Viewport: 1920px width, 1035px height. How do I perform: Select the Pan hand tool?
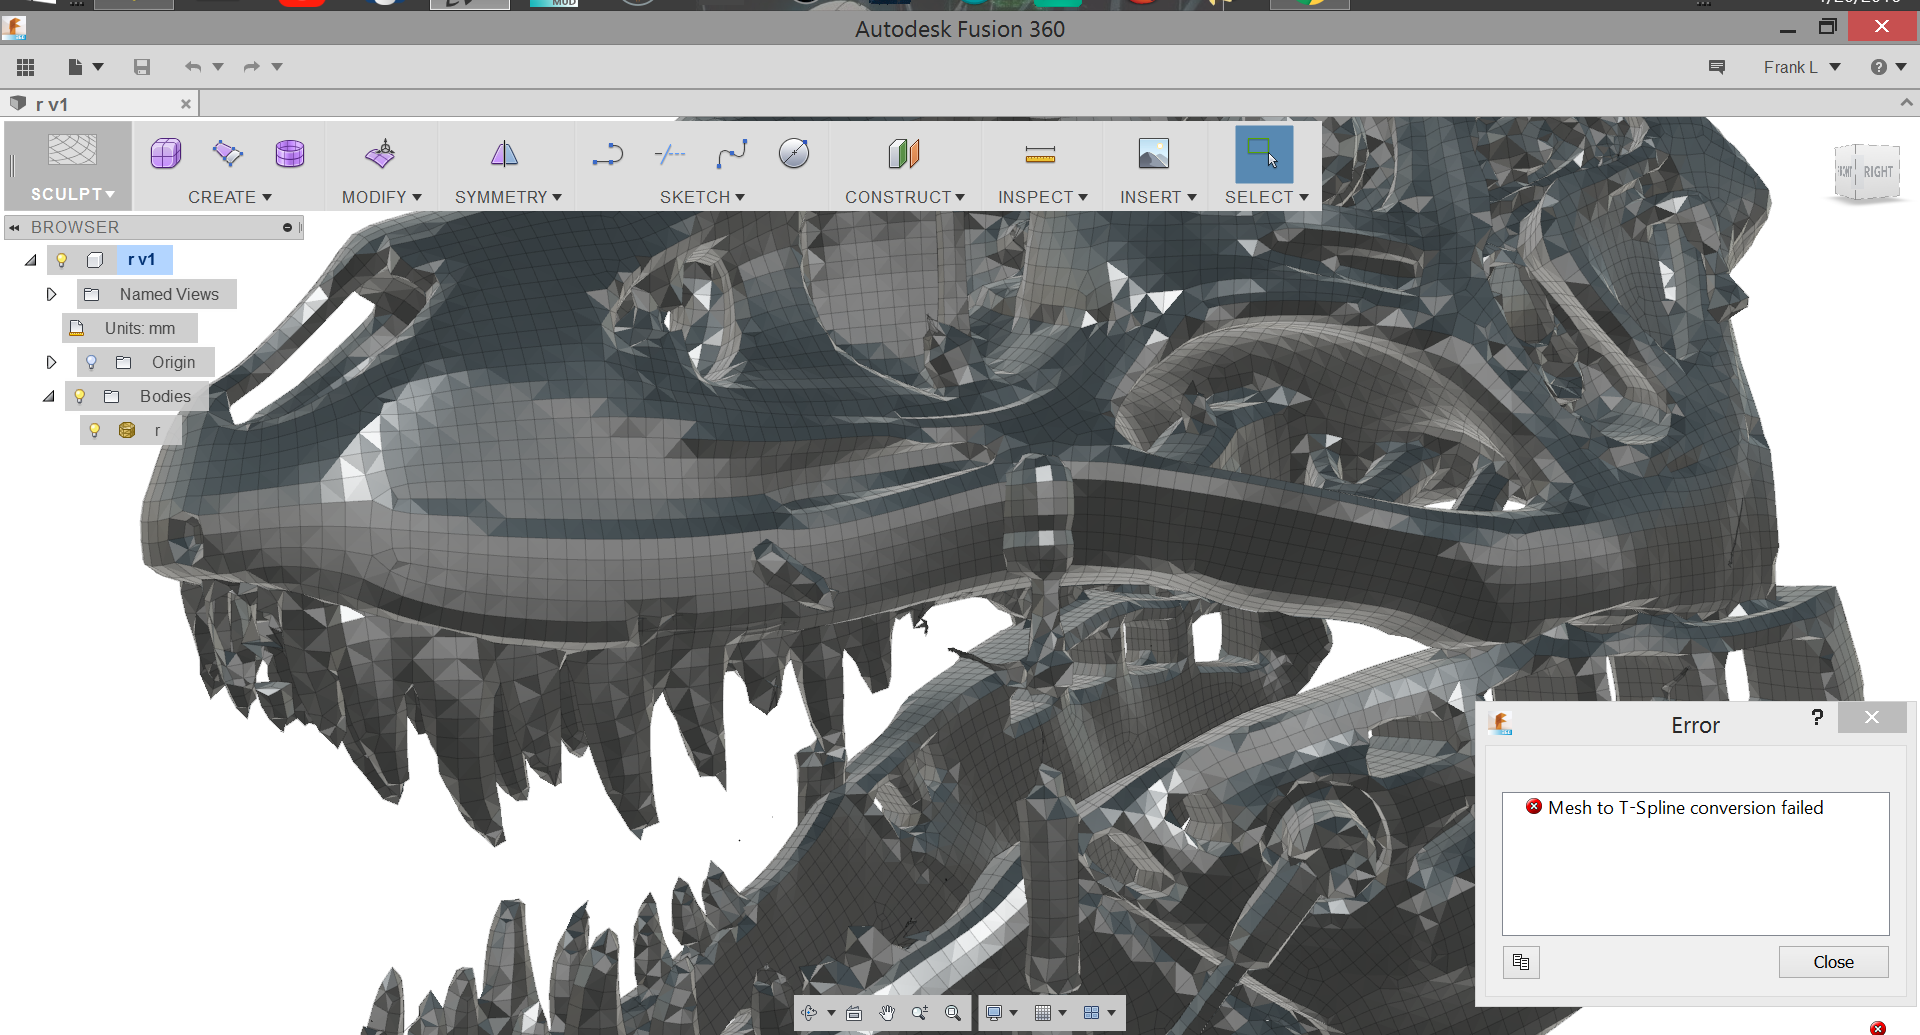tap(887, 1013)
